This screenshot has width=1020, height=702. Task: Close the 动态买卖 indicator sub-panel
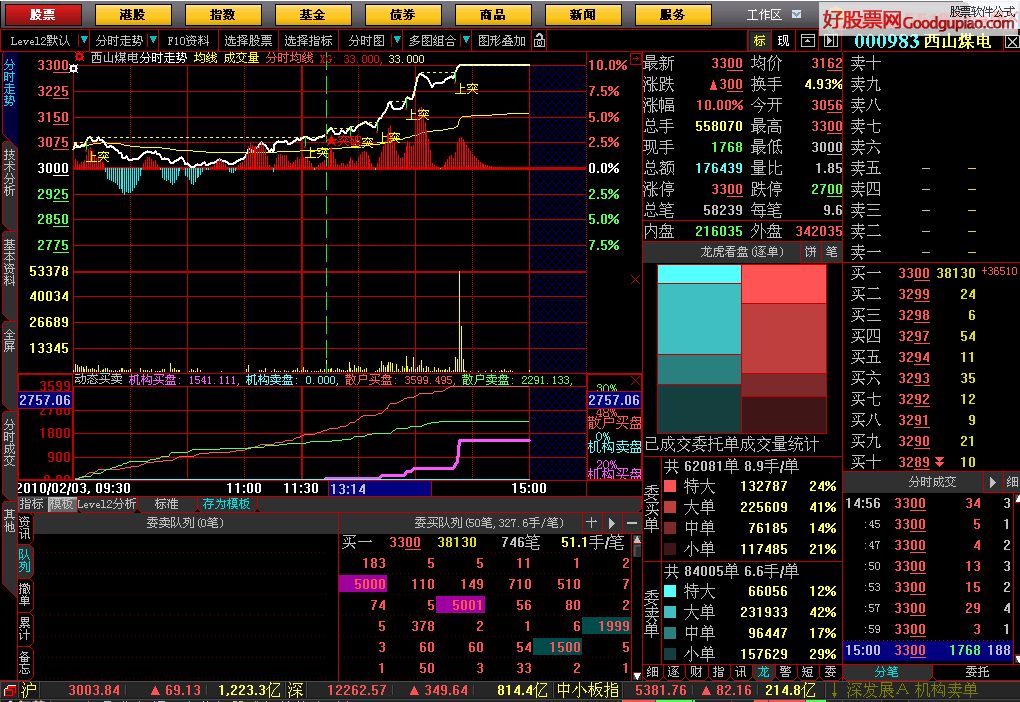636,380
